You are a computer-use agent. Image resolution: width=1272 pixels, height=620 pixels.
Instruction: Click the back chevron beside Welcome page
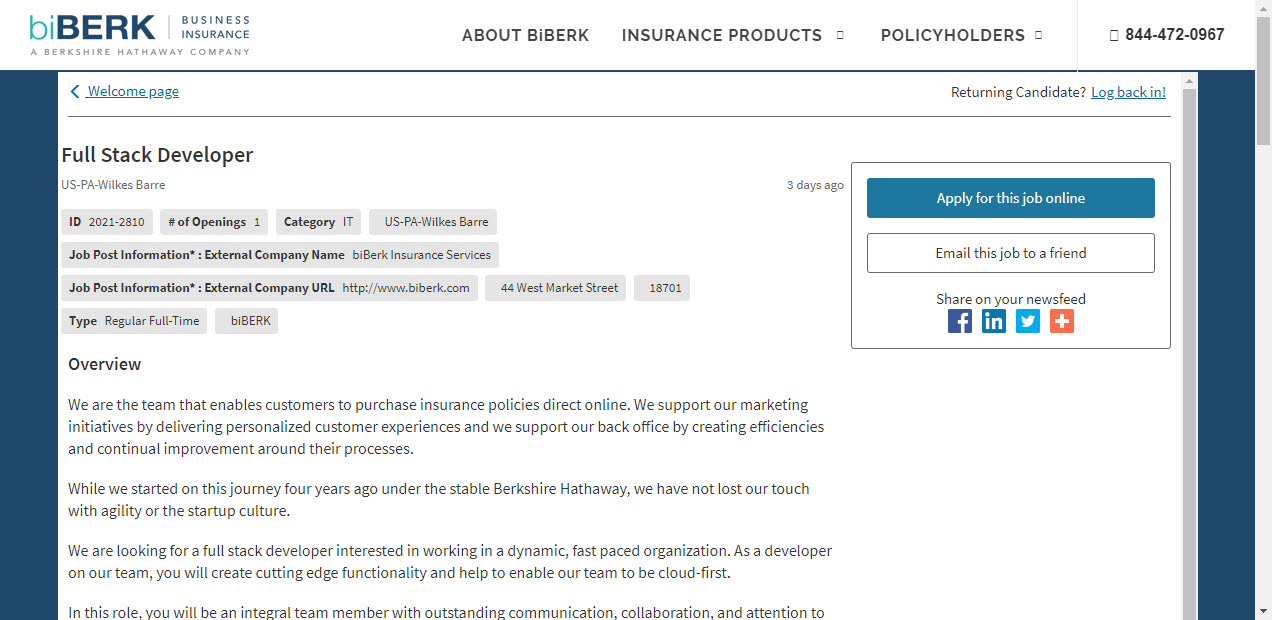pyautogui.click(x=75, y=91)
